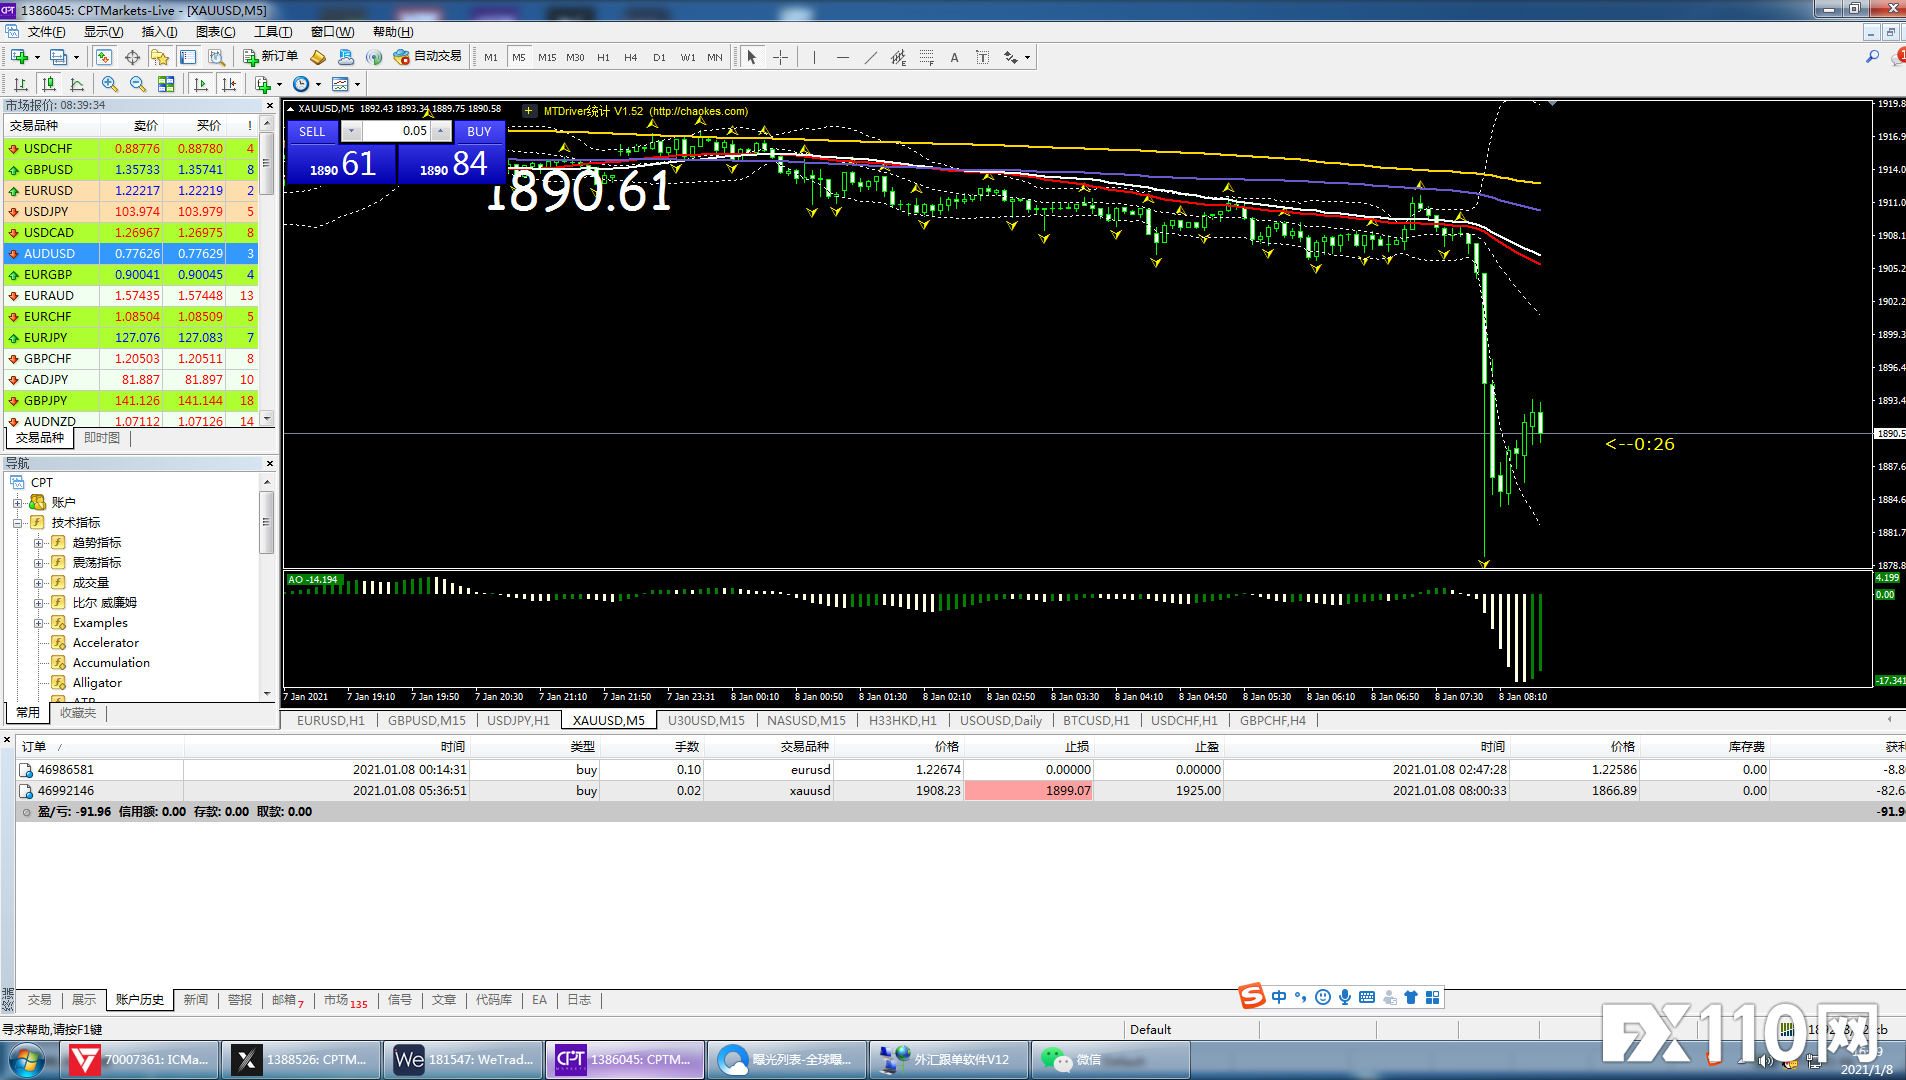Select the Vertical Line drawing tool

[814, 57]
